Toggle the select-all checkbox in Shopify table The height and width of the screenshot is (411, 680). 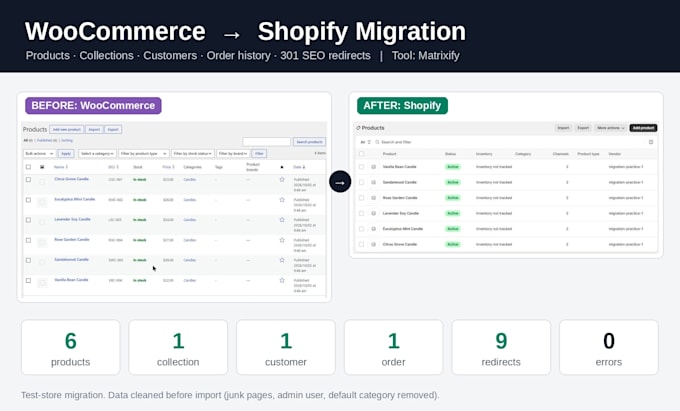click(x=361, y=154)
